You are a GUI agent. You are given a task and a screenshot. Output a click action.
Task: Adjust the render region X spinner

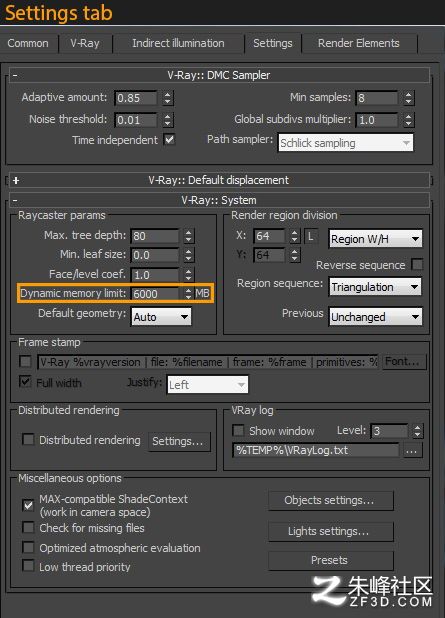click(x=295, y=236)
